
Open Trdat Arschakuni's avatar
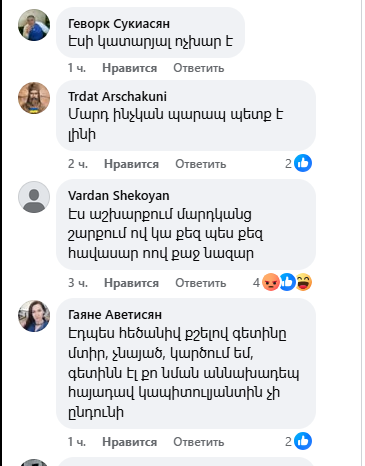(x=34, y=98)
